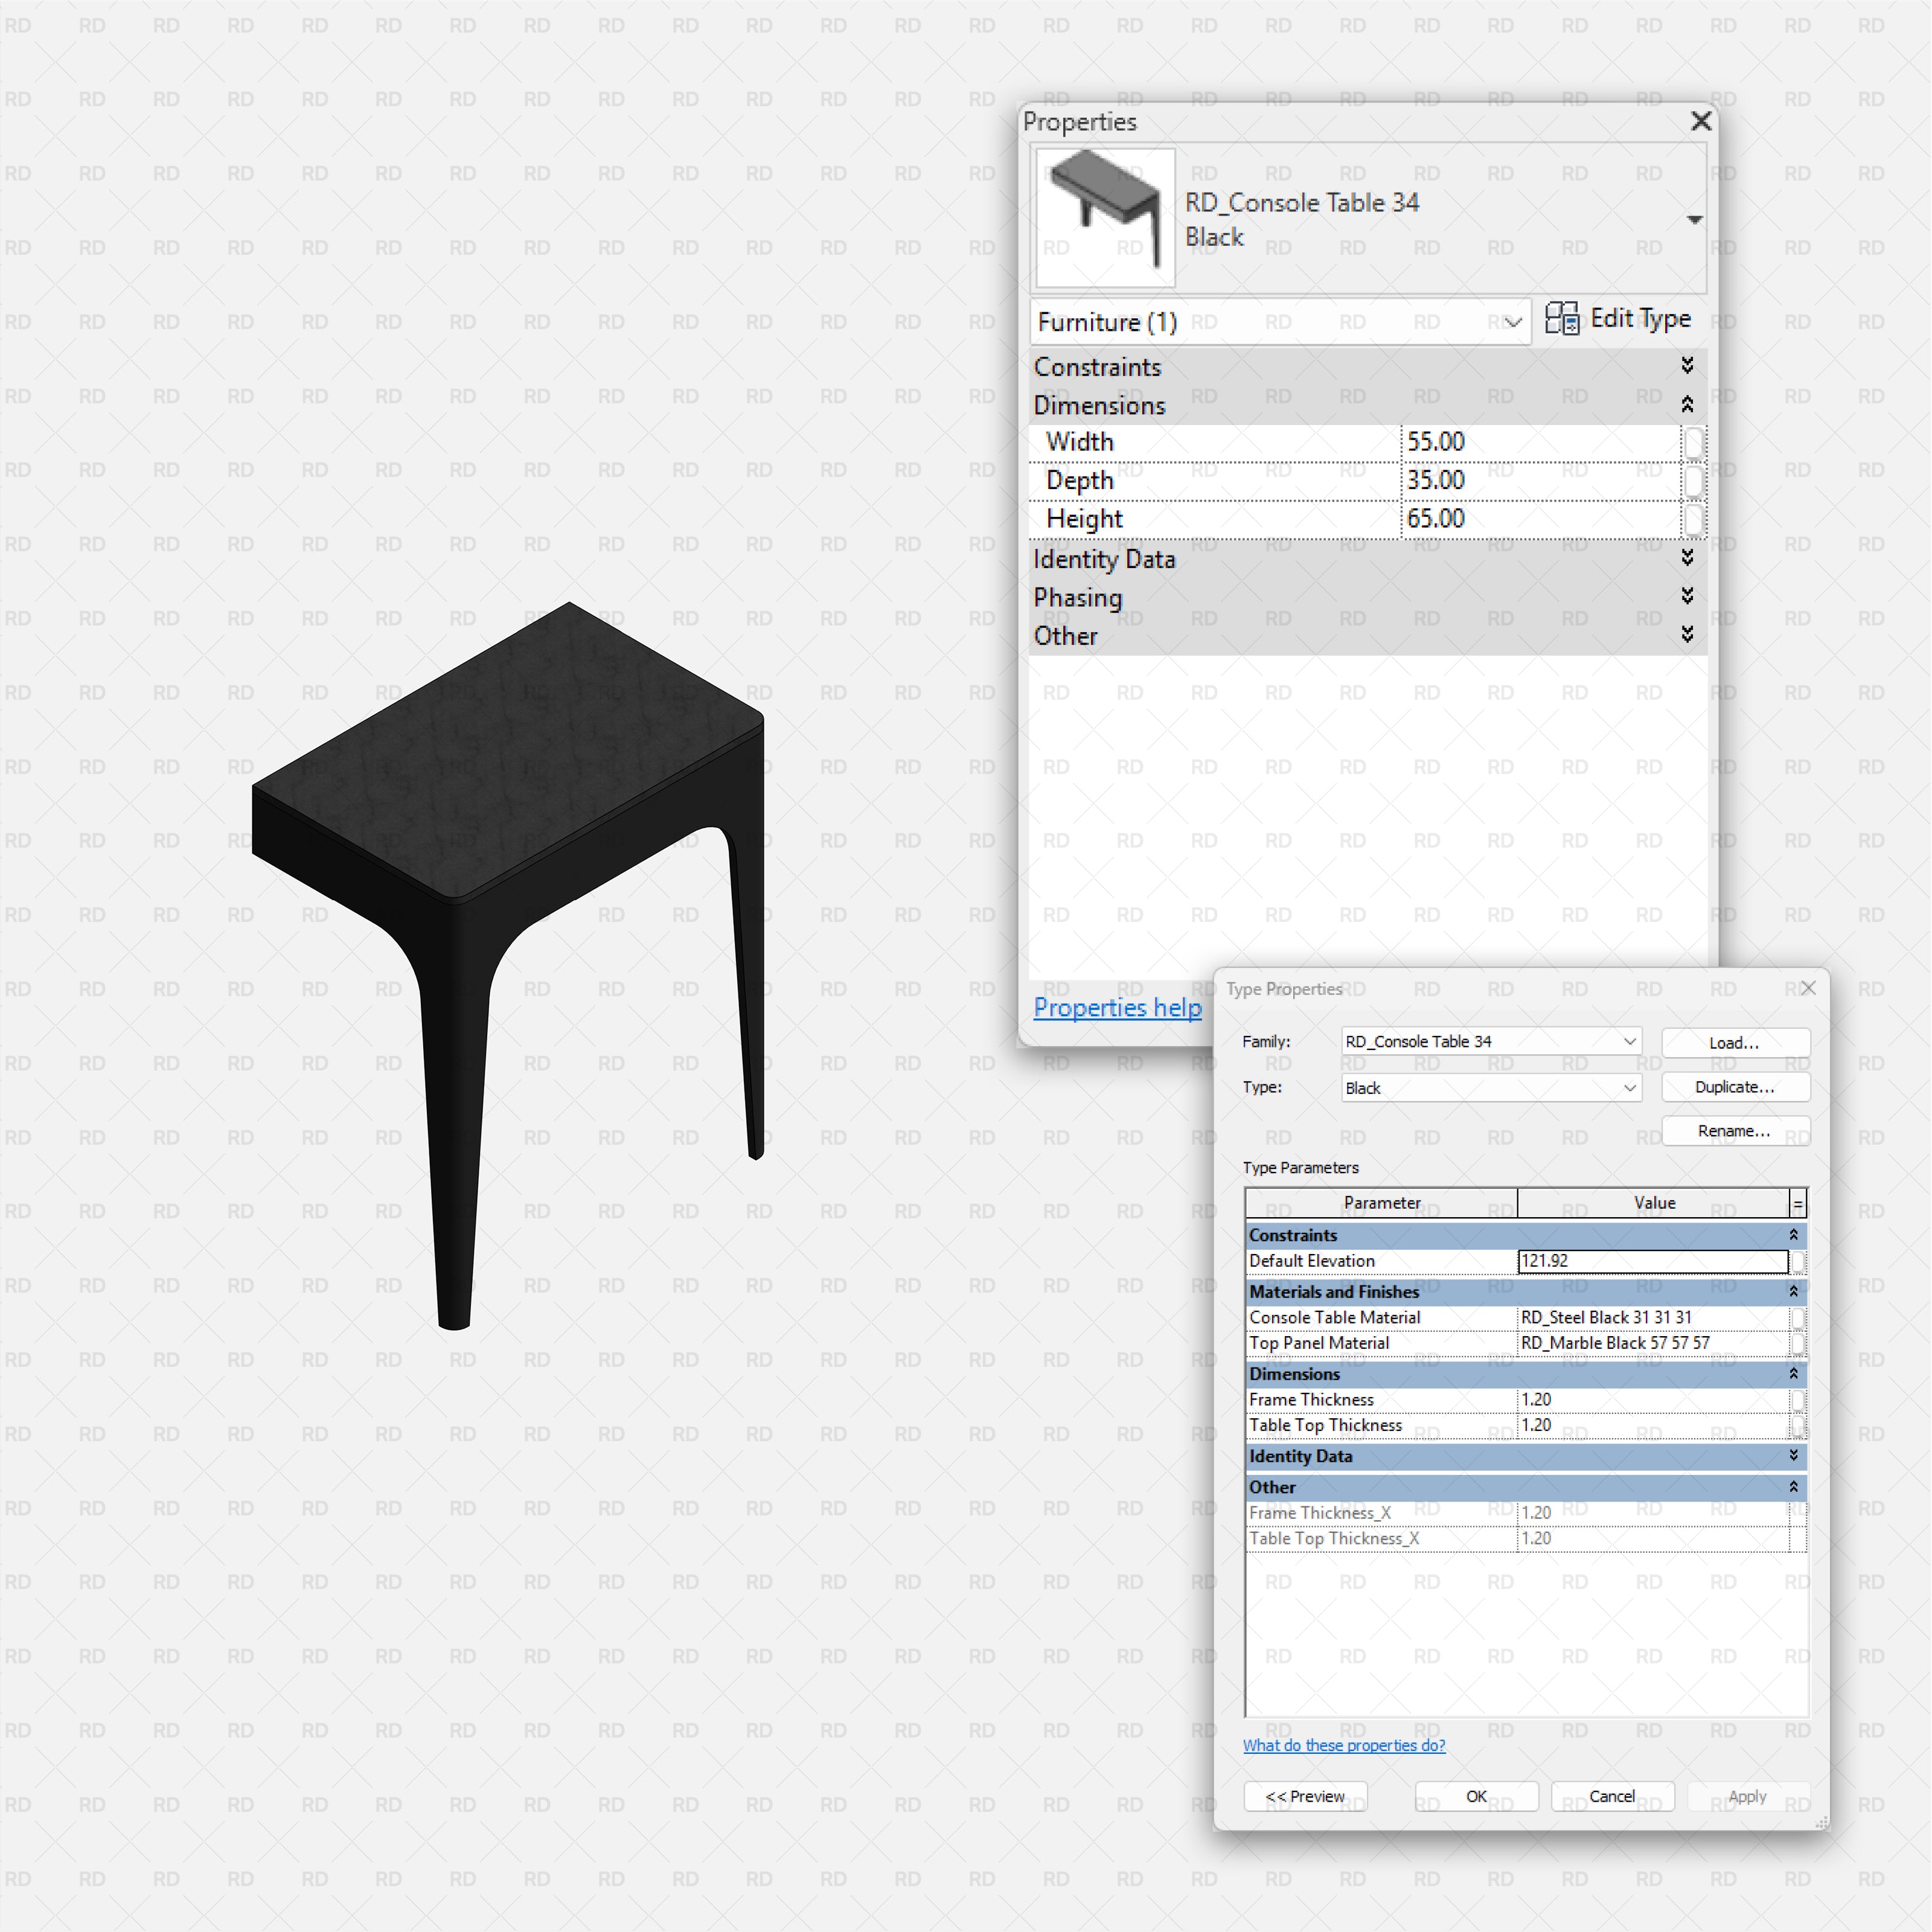The image size is (1932, 1932).
Task: Open the Family dropdown in Type Properties
Action: point(1629,1041)
